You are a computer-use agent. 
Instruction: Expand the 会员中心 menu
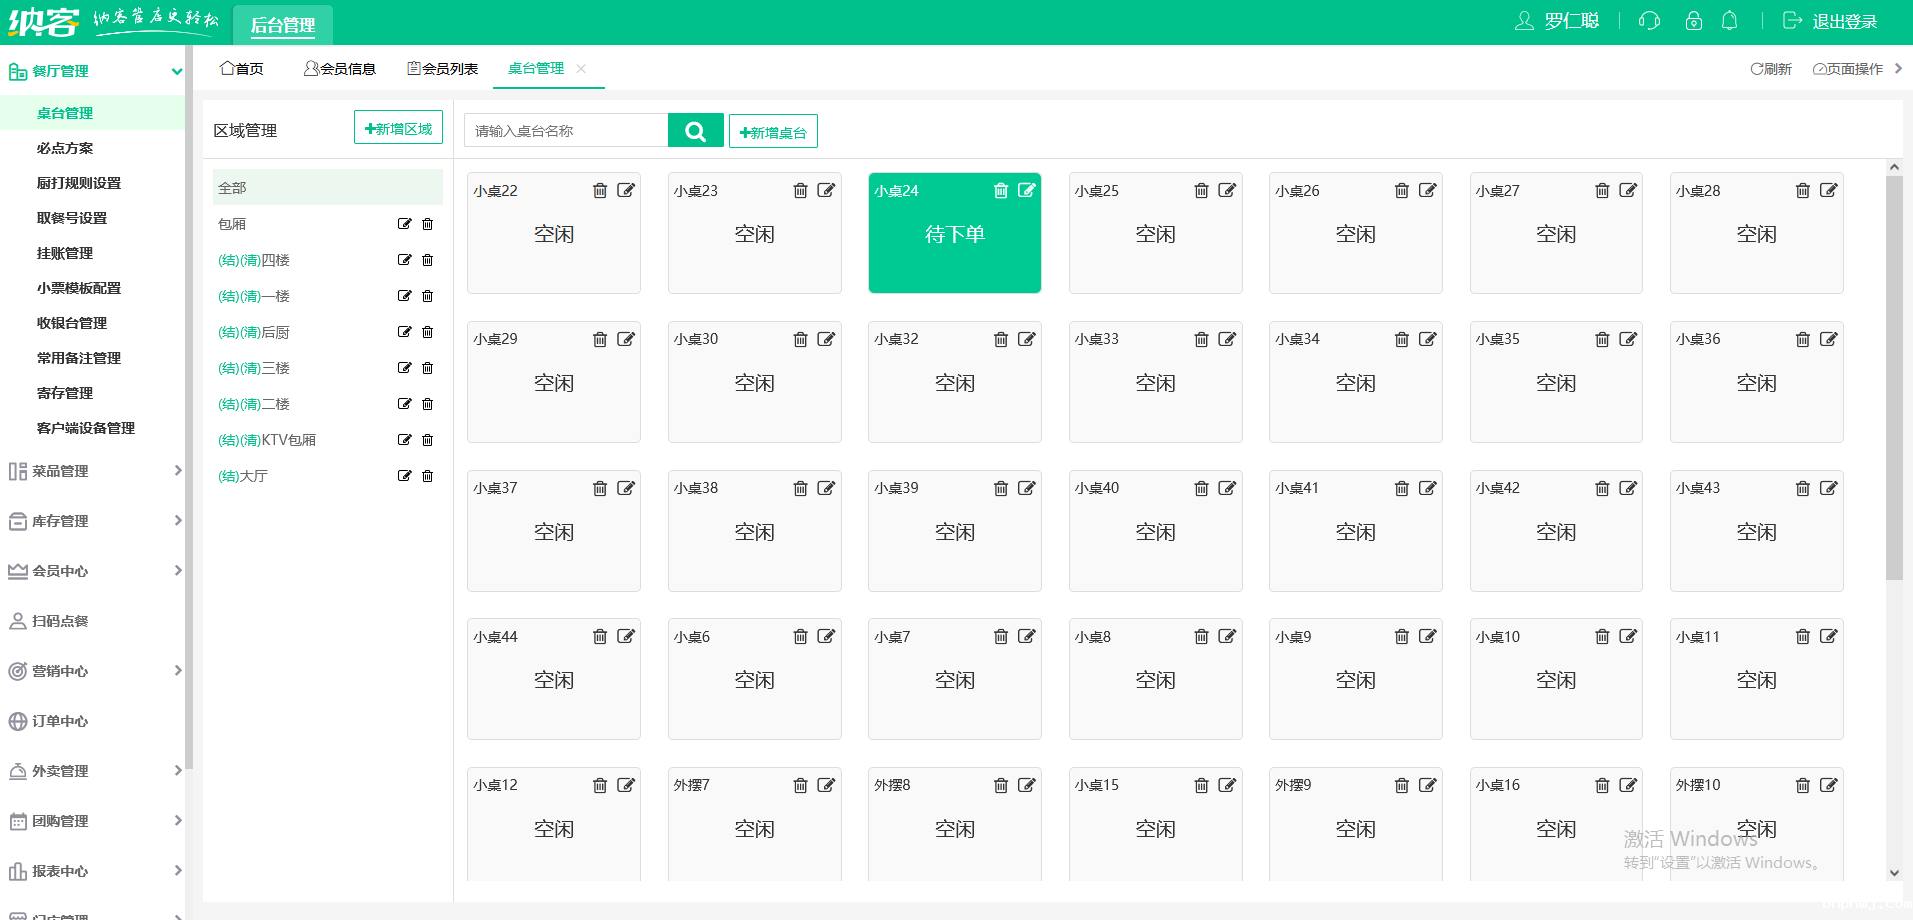[x=178, y=571]
